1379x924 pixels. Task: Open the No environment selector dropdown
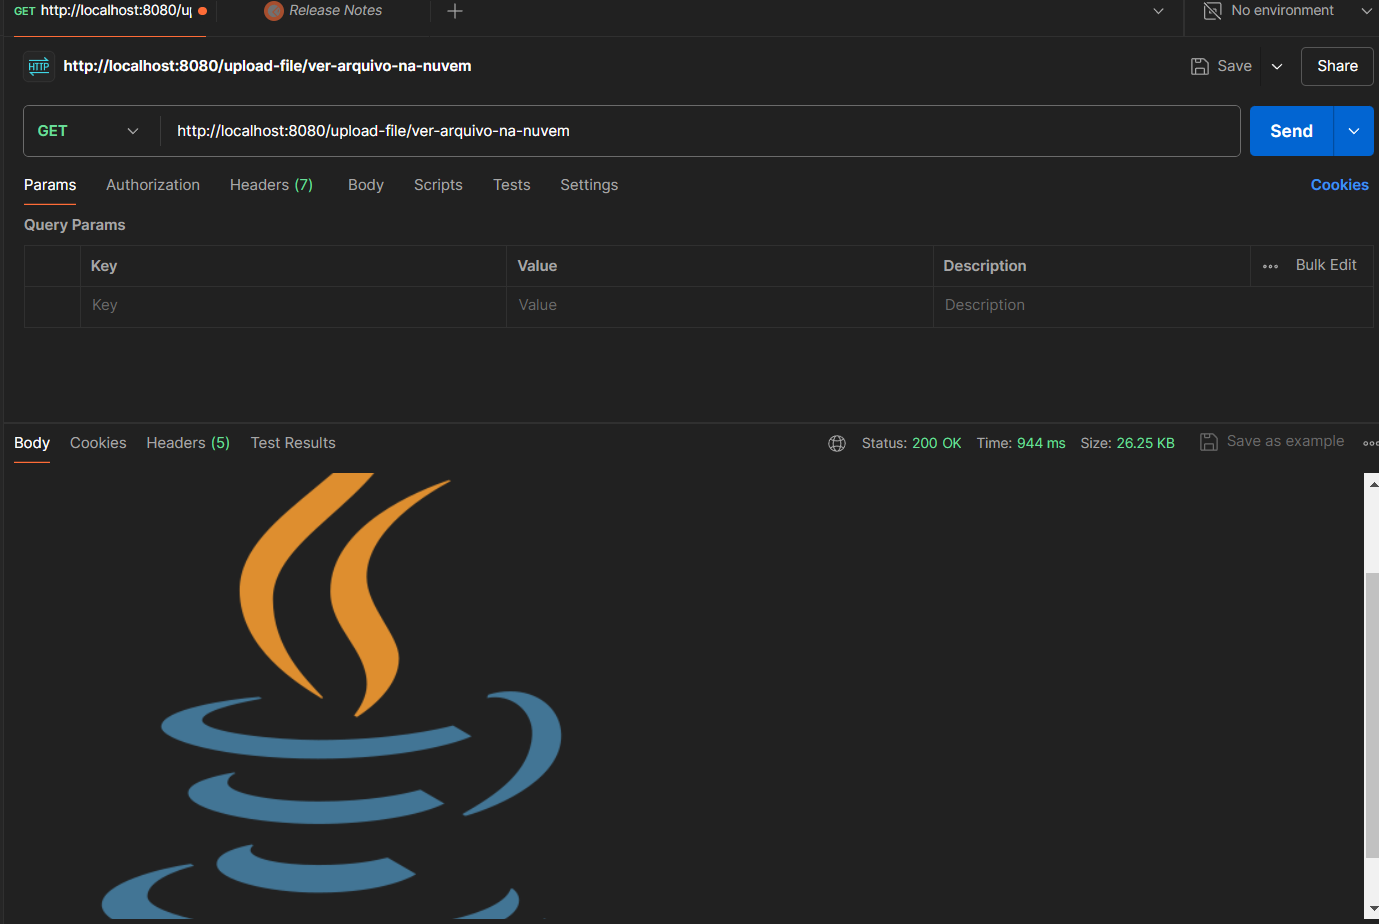(1366, 11)
